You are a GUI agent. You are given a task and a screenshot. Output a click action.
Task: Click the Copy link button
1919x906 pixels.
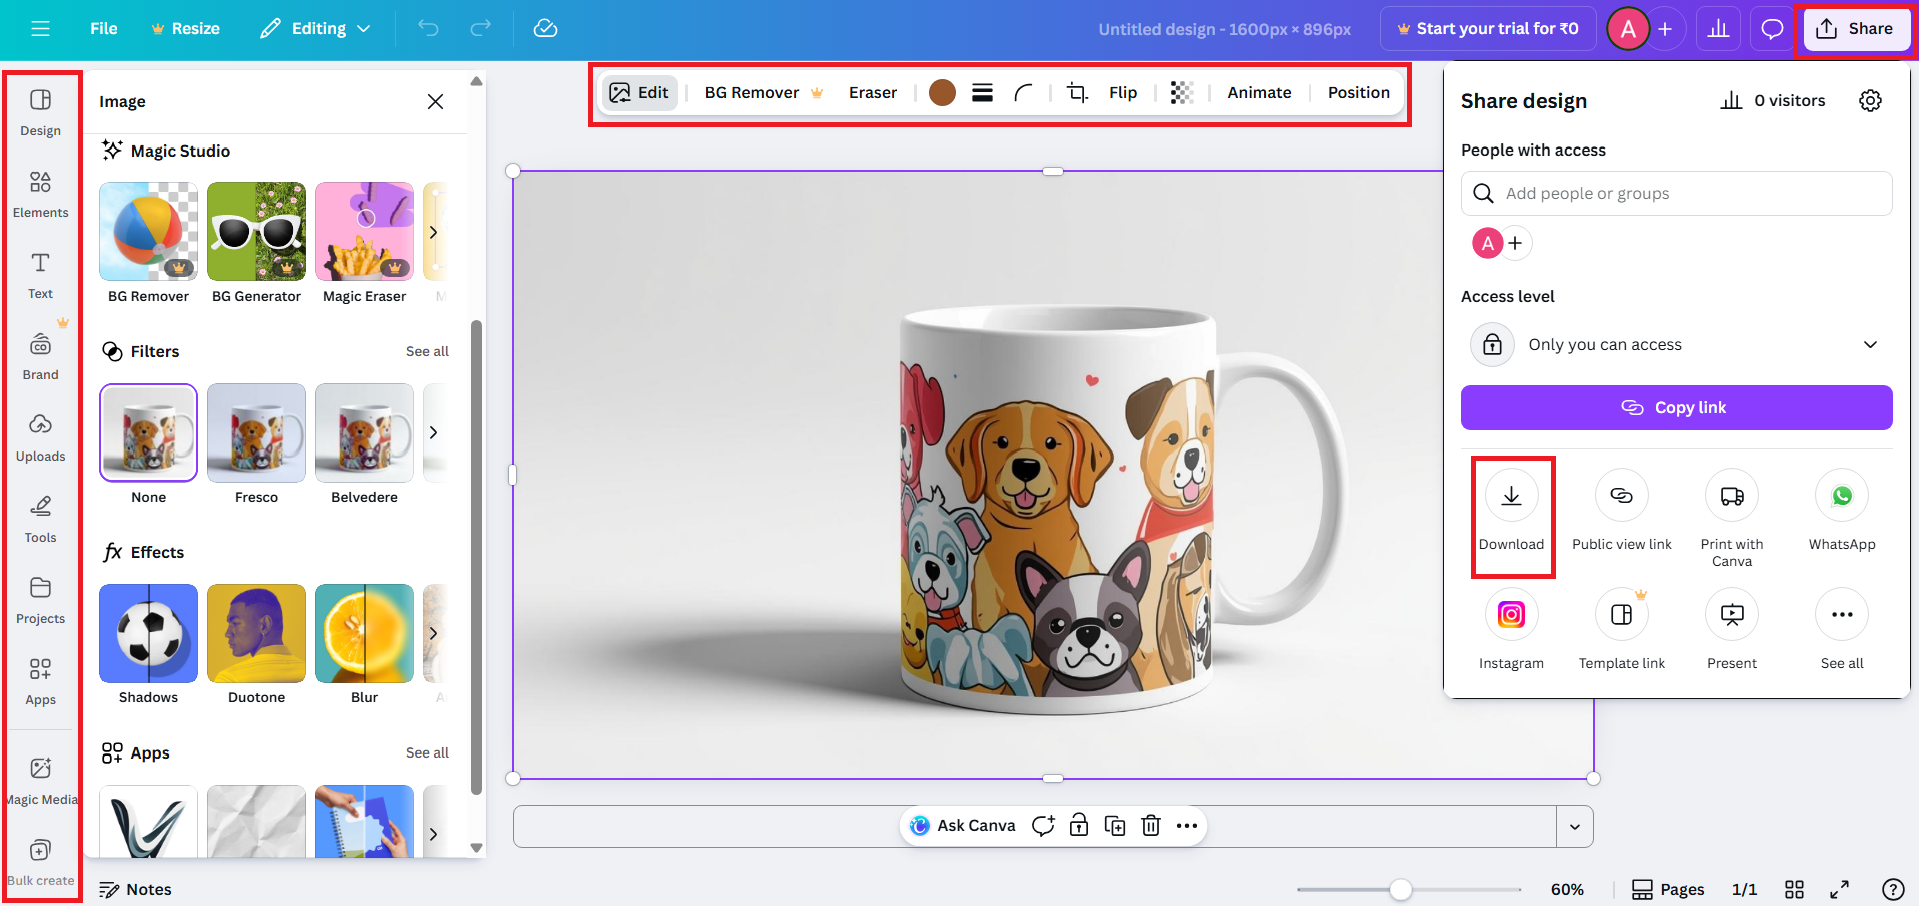pos(1675,407)
